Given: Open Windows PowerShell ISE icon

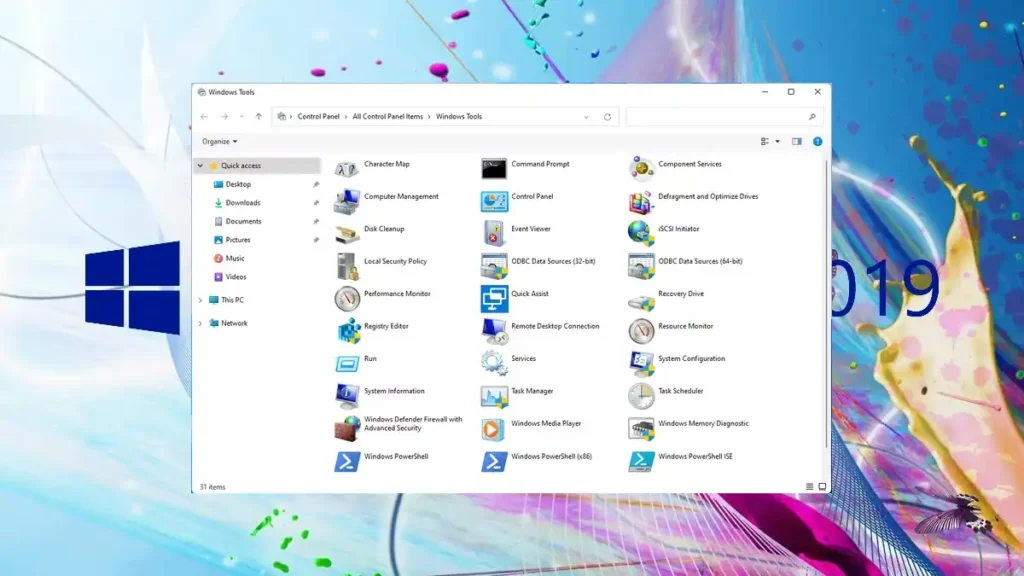Looking at the screenshot, I should click(x=641, y=461).
